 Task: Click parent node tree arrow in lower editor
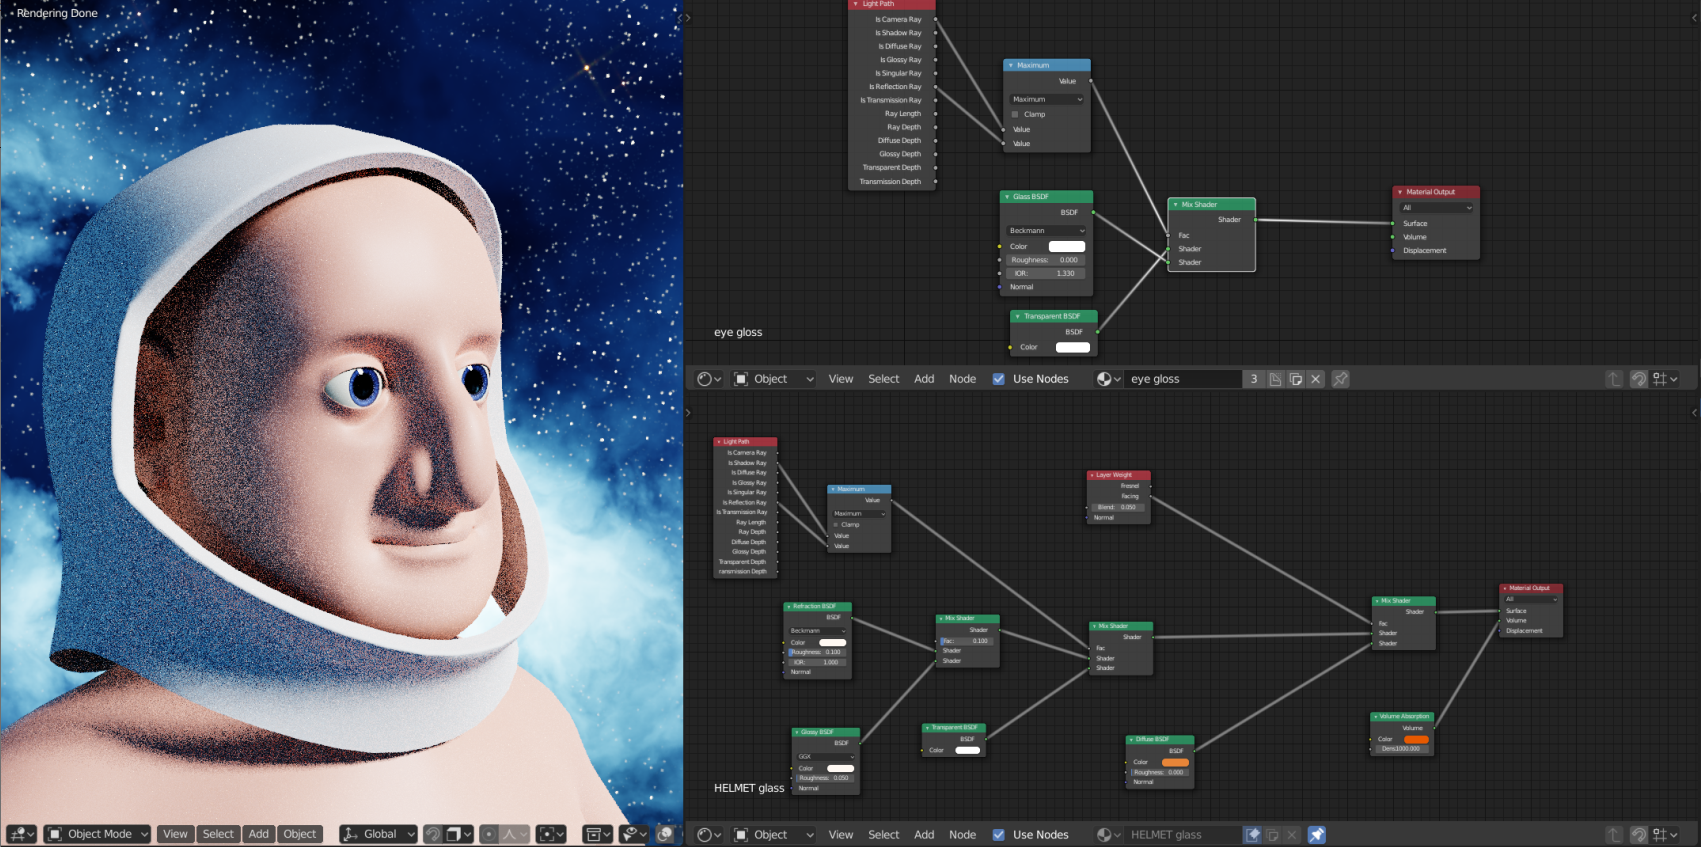[1614, 835]
